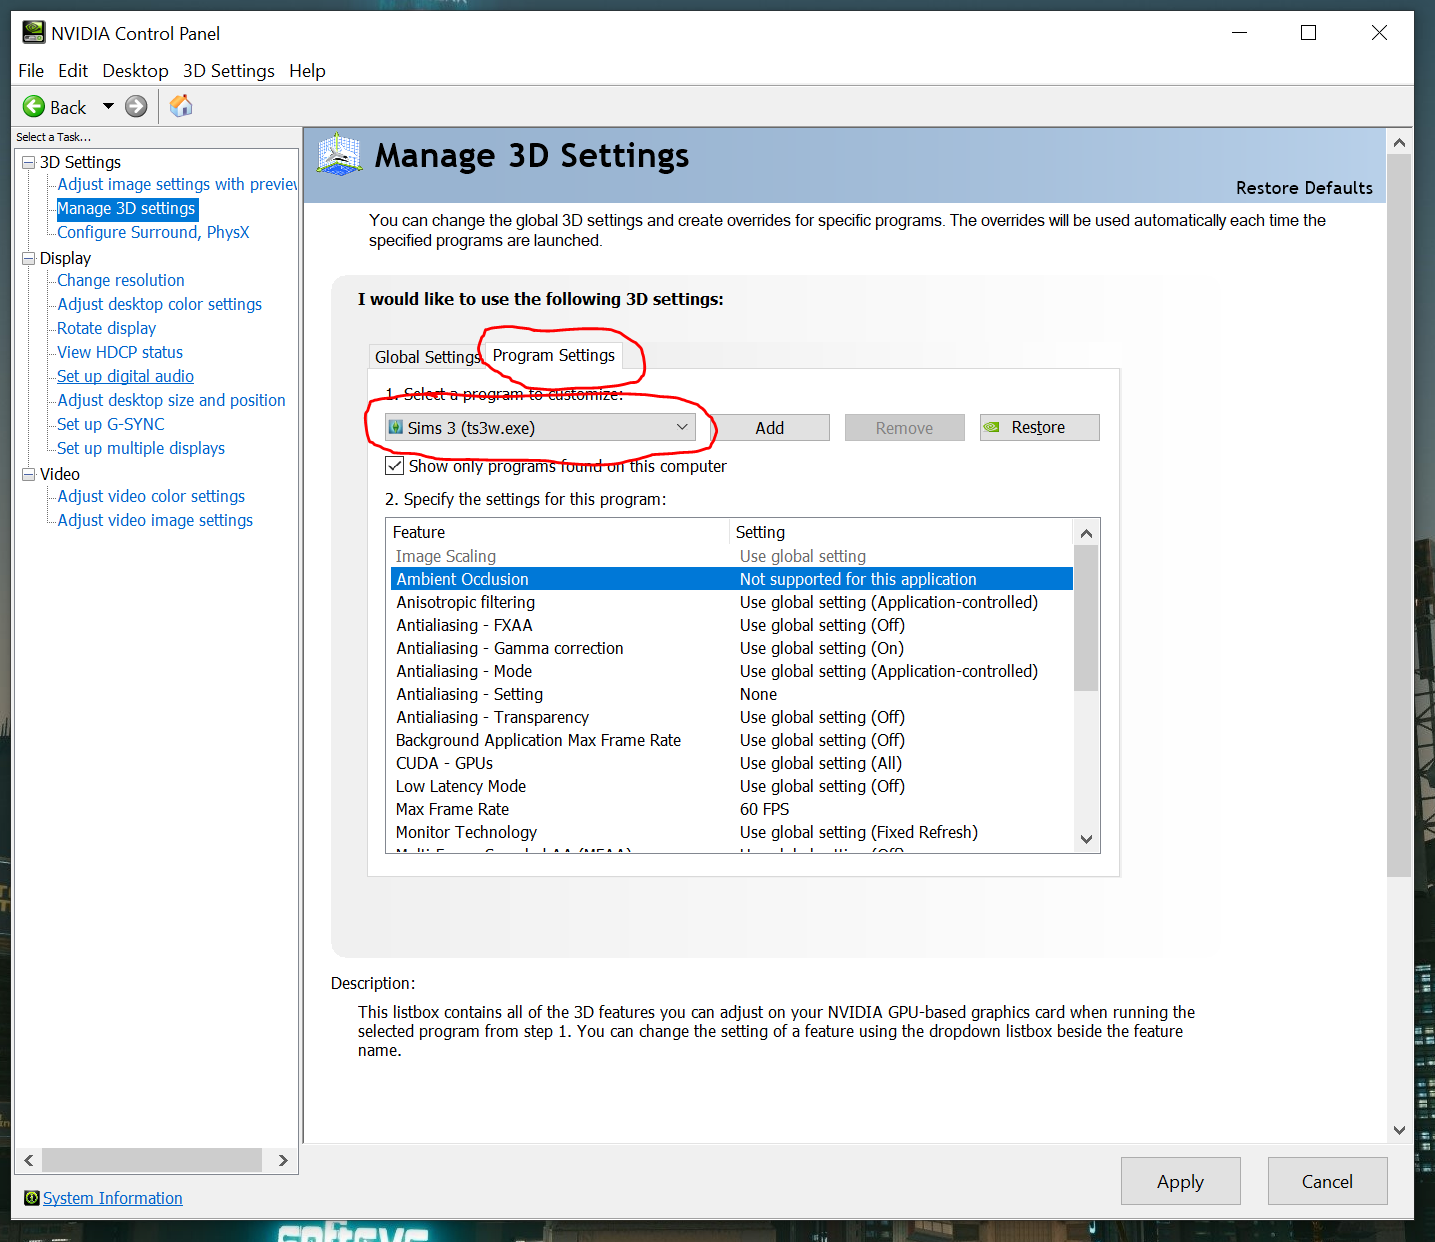Select the Program Settings tab
1435x1242 pixels.
pyautogui.click(x=554, y=355)
